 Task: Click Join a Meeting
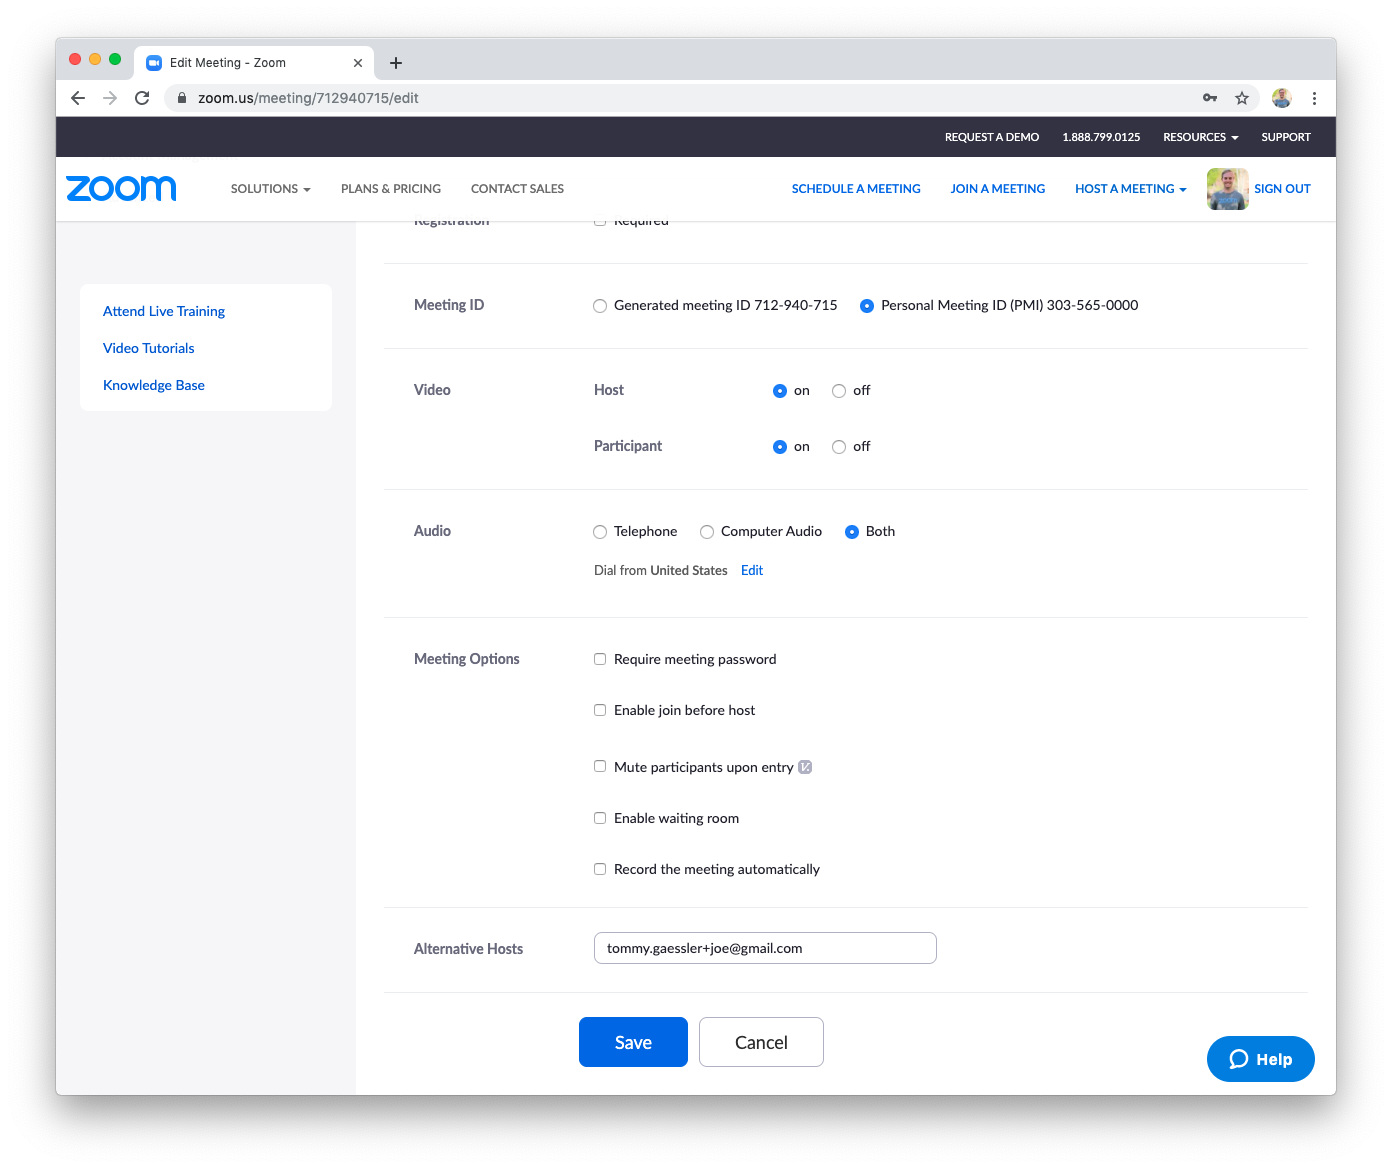(x=998, y=189)
